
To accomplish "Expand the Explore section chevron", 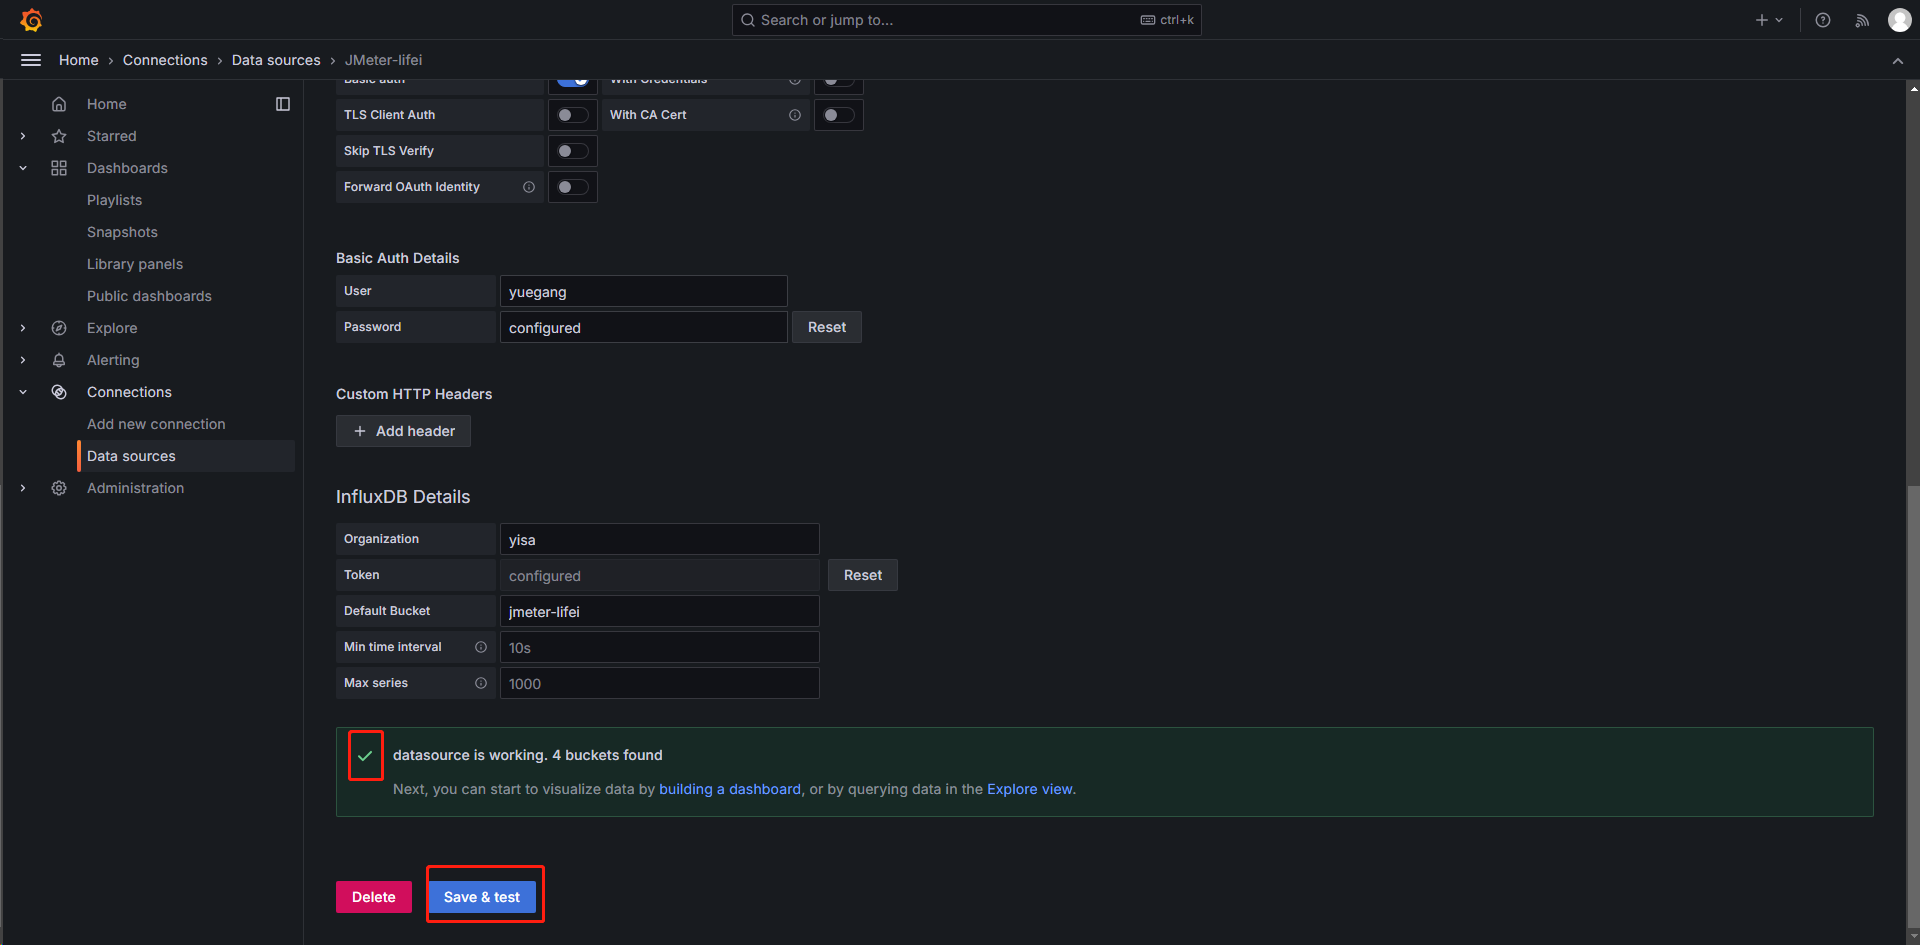I will click(23, 328).
